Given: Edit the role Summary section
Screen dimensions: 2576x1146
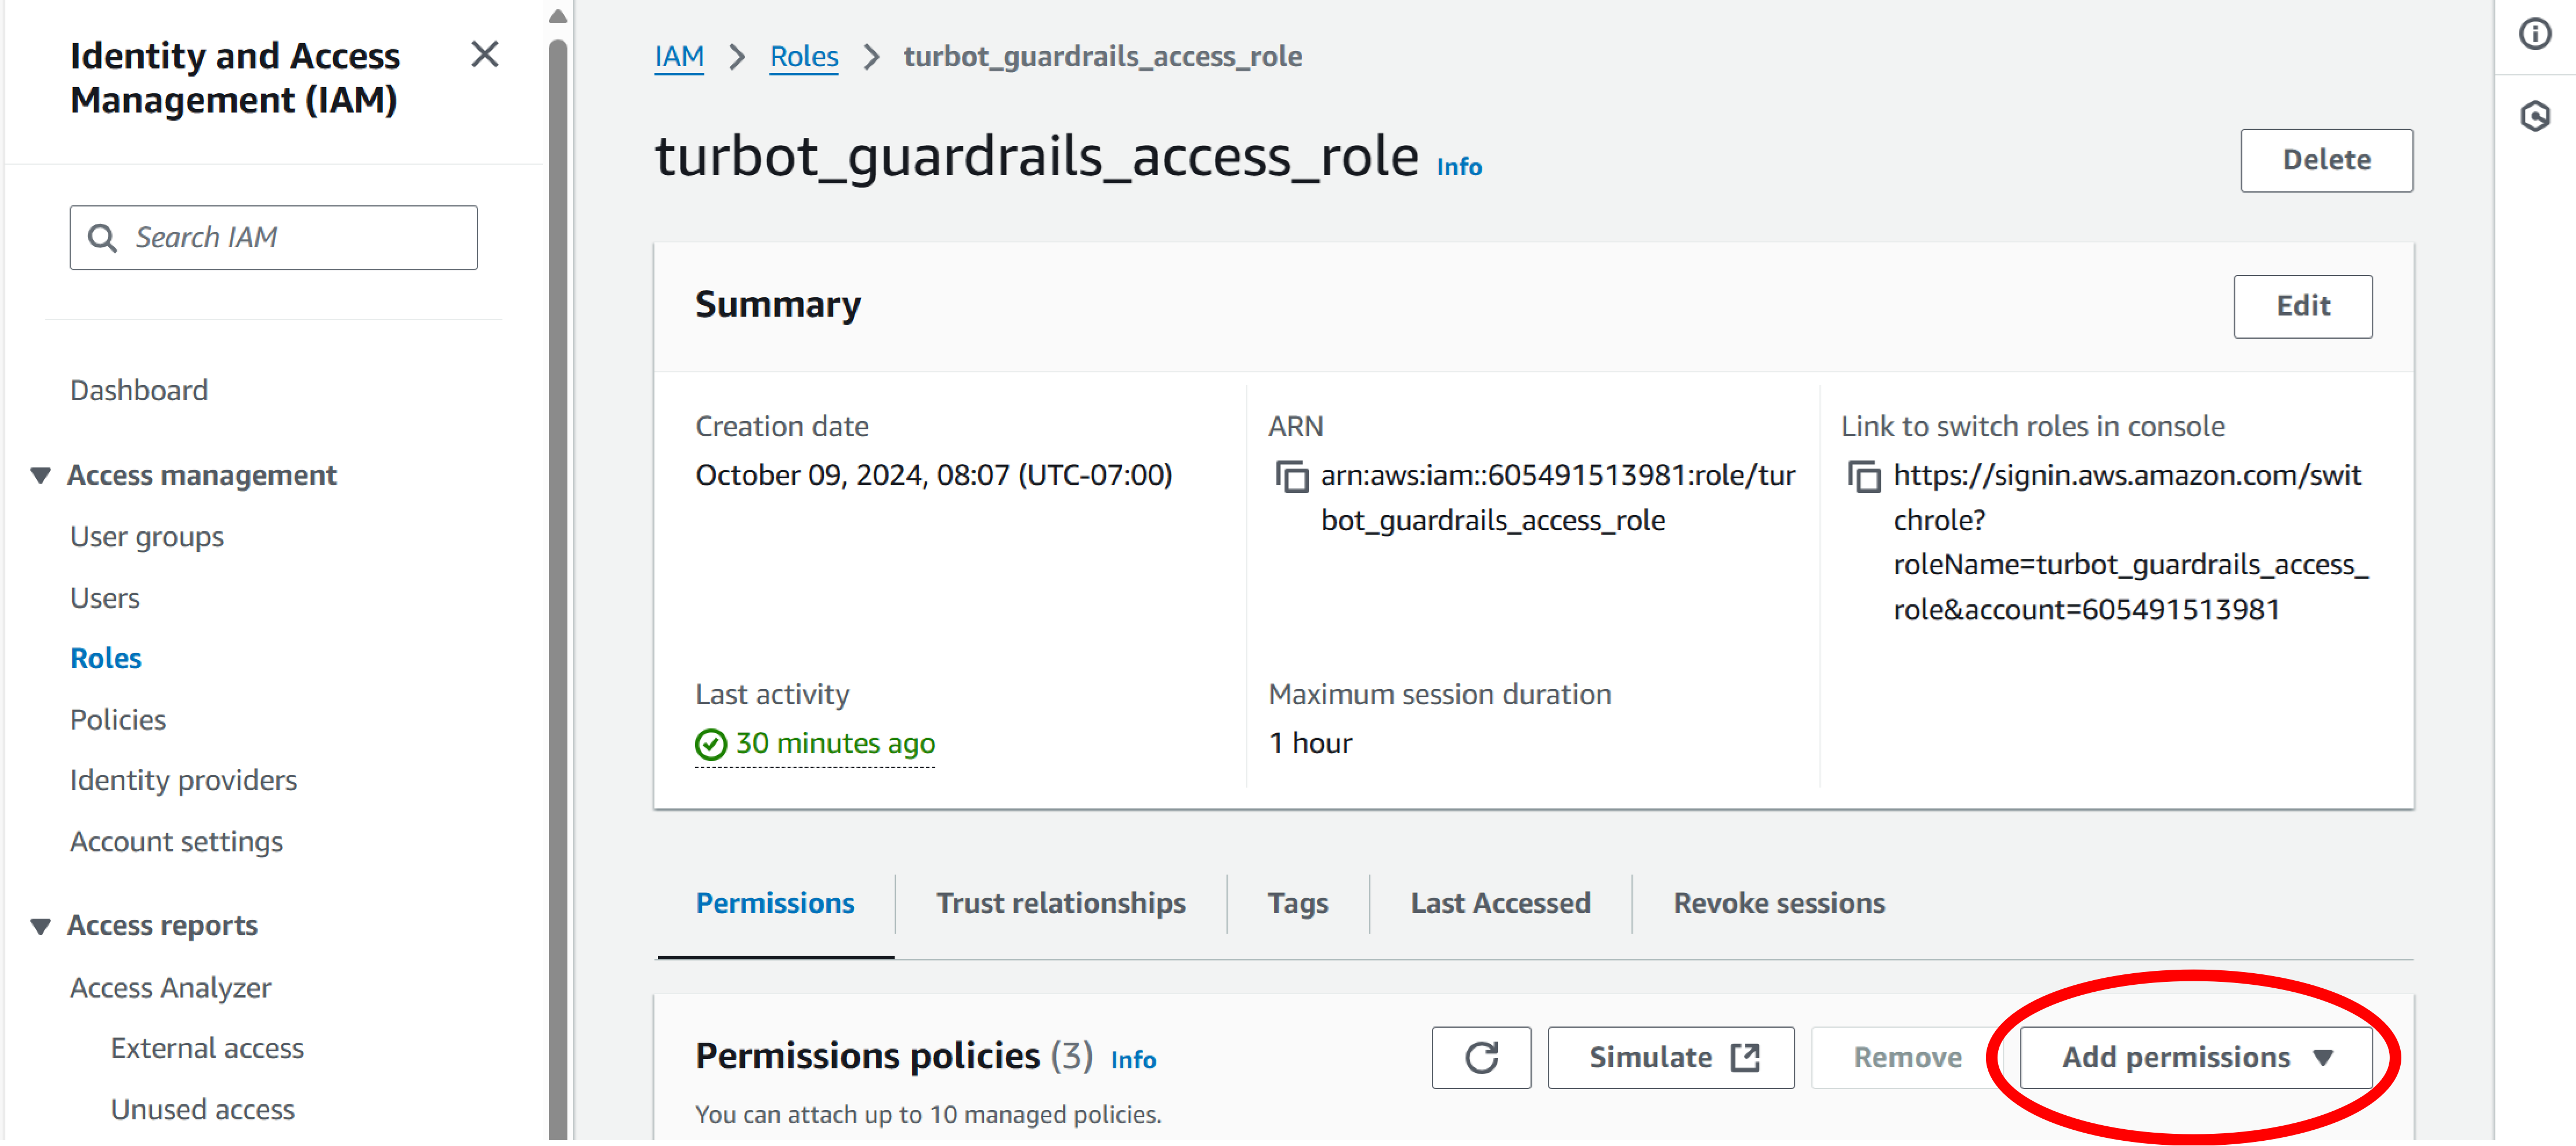Looking at the screenshot, I should tap(2302, 307).
